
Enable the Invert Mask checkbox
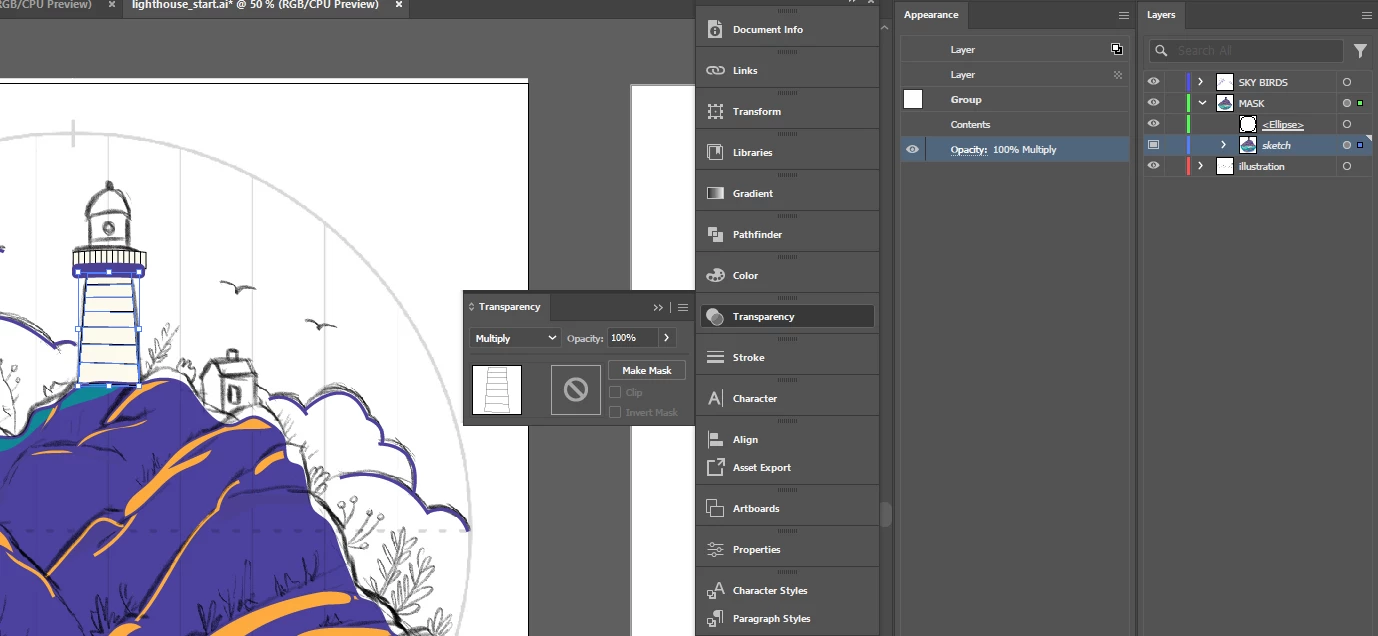tap(615, 412)
